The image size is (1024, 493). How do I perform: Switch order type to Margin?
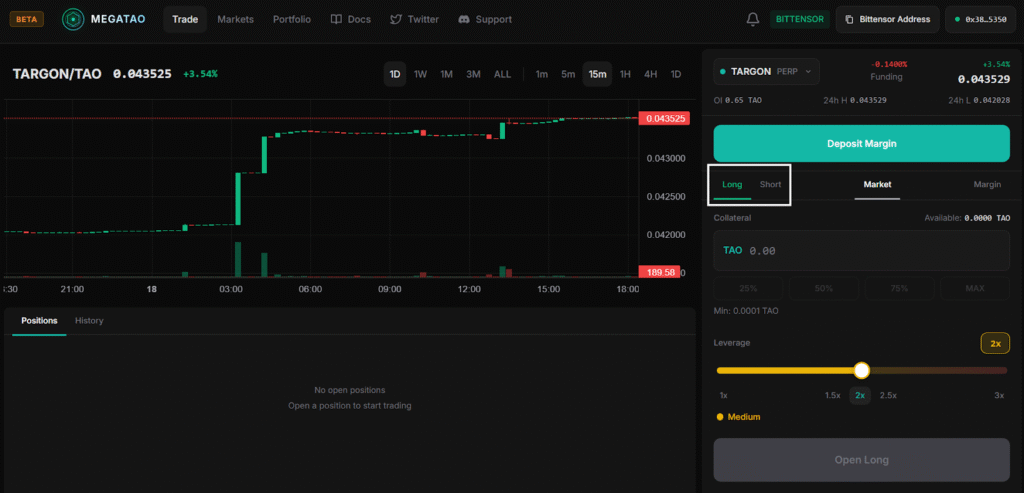[x=987, y=184]
